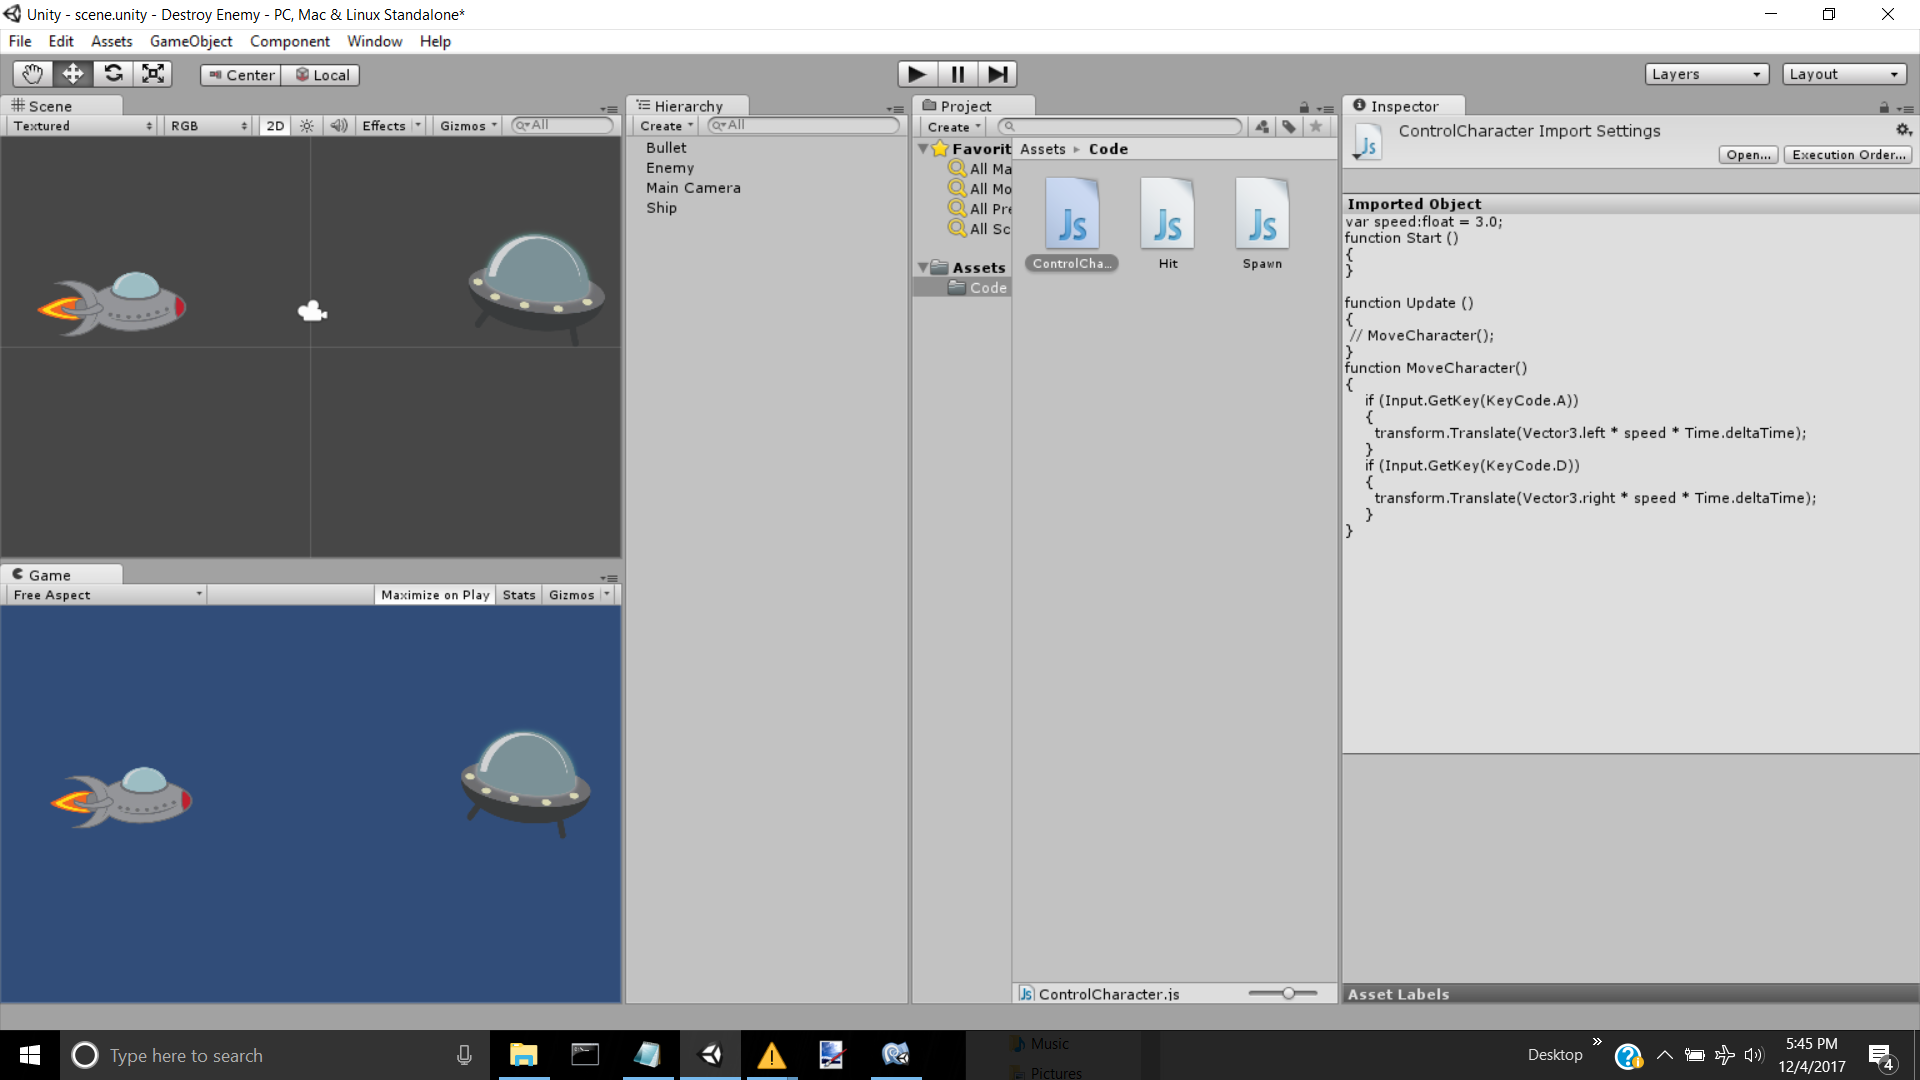Open Inspector settings gear icon
The image size is (1920, 1080).
click(1903, 130)
